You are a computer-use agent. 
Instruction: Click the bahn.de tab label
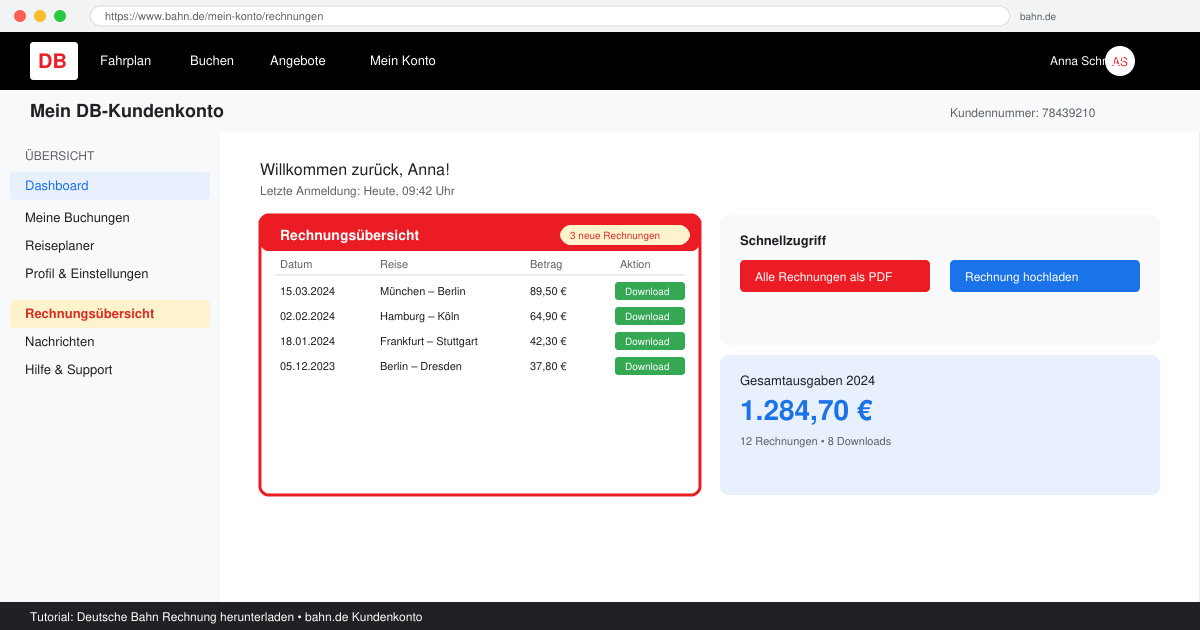point(1038,17)
